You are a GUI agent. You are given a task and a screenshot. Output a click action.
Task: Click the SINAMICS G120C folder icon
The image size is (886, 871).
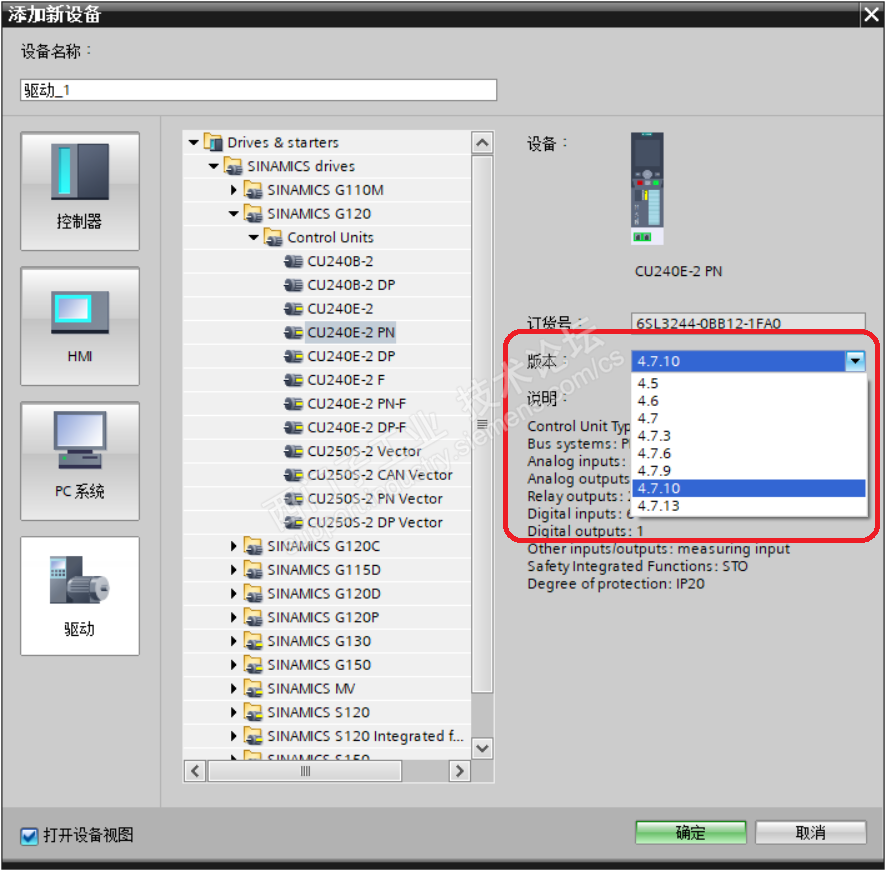coord(253,546)
